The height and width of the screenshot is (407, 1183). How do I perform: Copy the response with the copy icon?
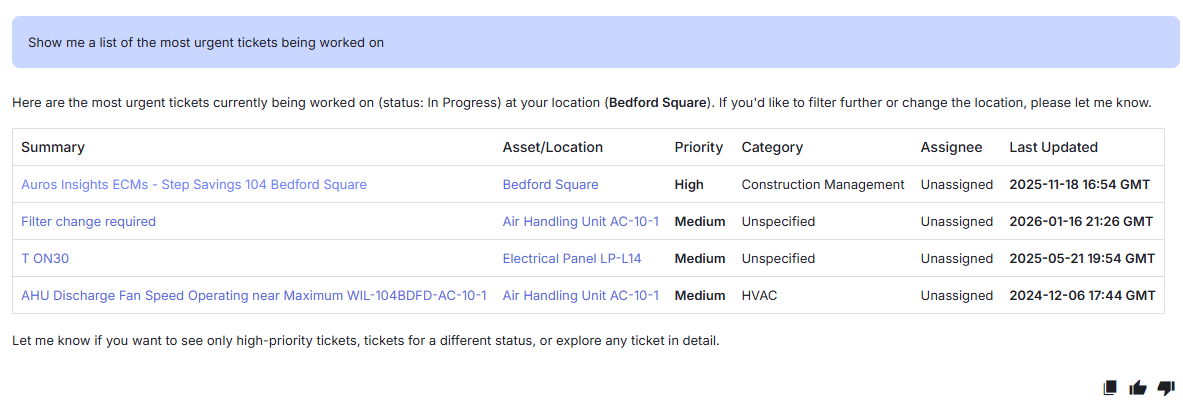click(1110, 388)
